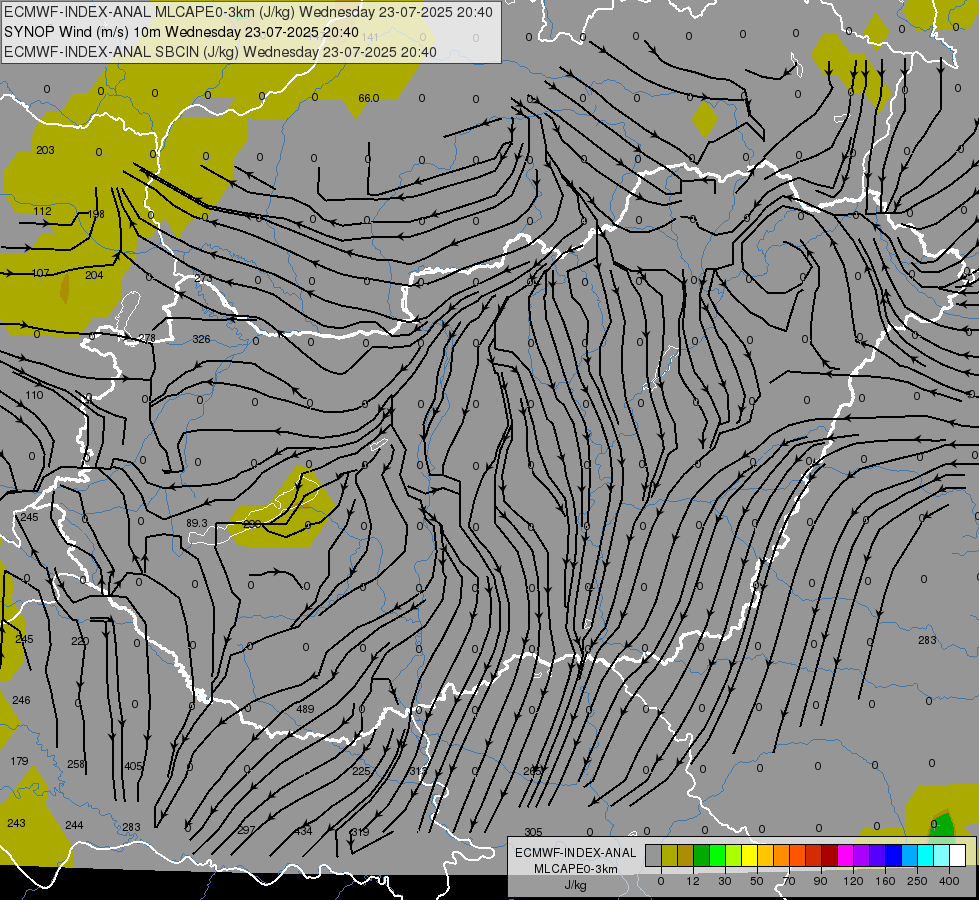Select the white swatch ending the legend

click(x=957, y=855)
